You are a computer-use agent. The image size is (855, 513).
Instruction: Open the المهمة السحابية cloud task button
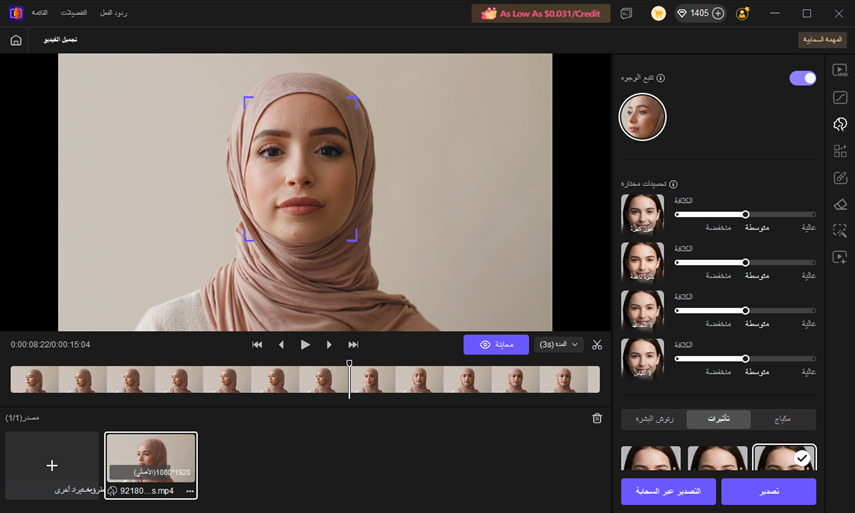coord(822,40)
